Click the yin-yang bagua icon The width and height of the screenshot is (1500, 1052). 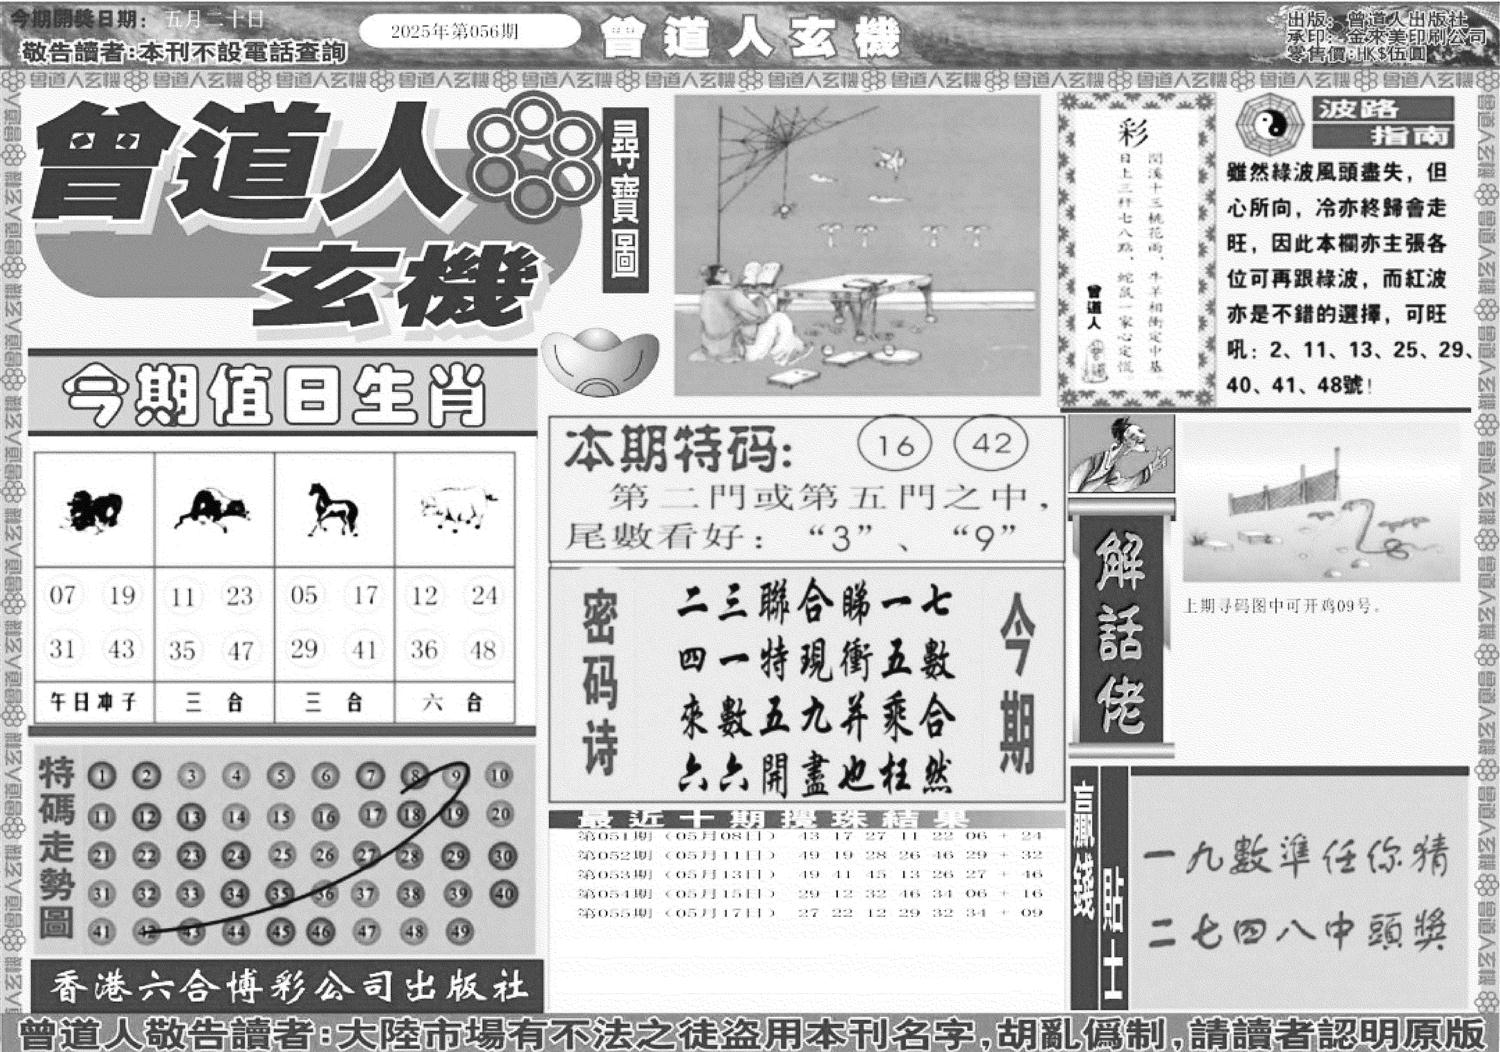coord(1265,127)
